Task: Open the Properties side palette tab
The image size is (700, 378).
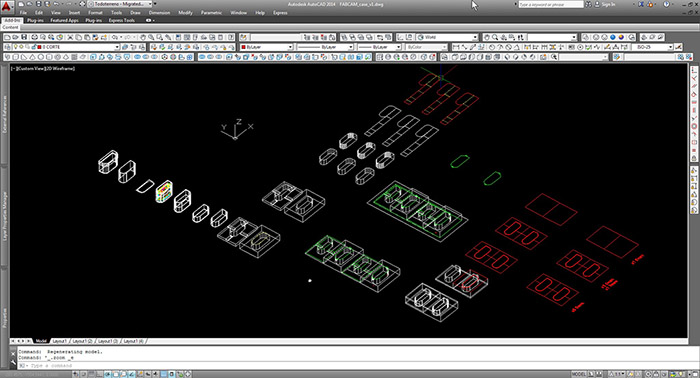Action: click(5, 318)
